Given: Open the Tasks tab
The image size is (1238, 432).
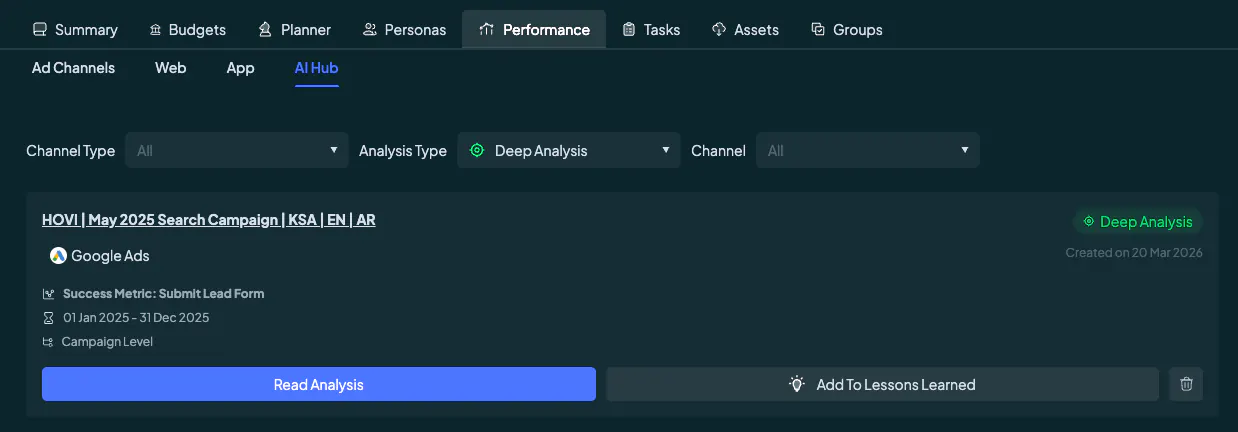Looking at the screenshot, I should point(651,30).
